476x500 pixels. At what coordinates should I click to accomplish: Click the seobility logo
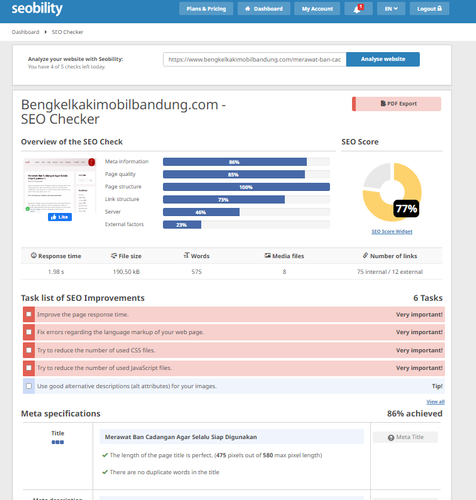(x=37, y=9)
